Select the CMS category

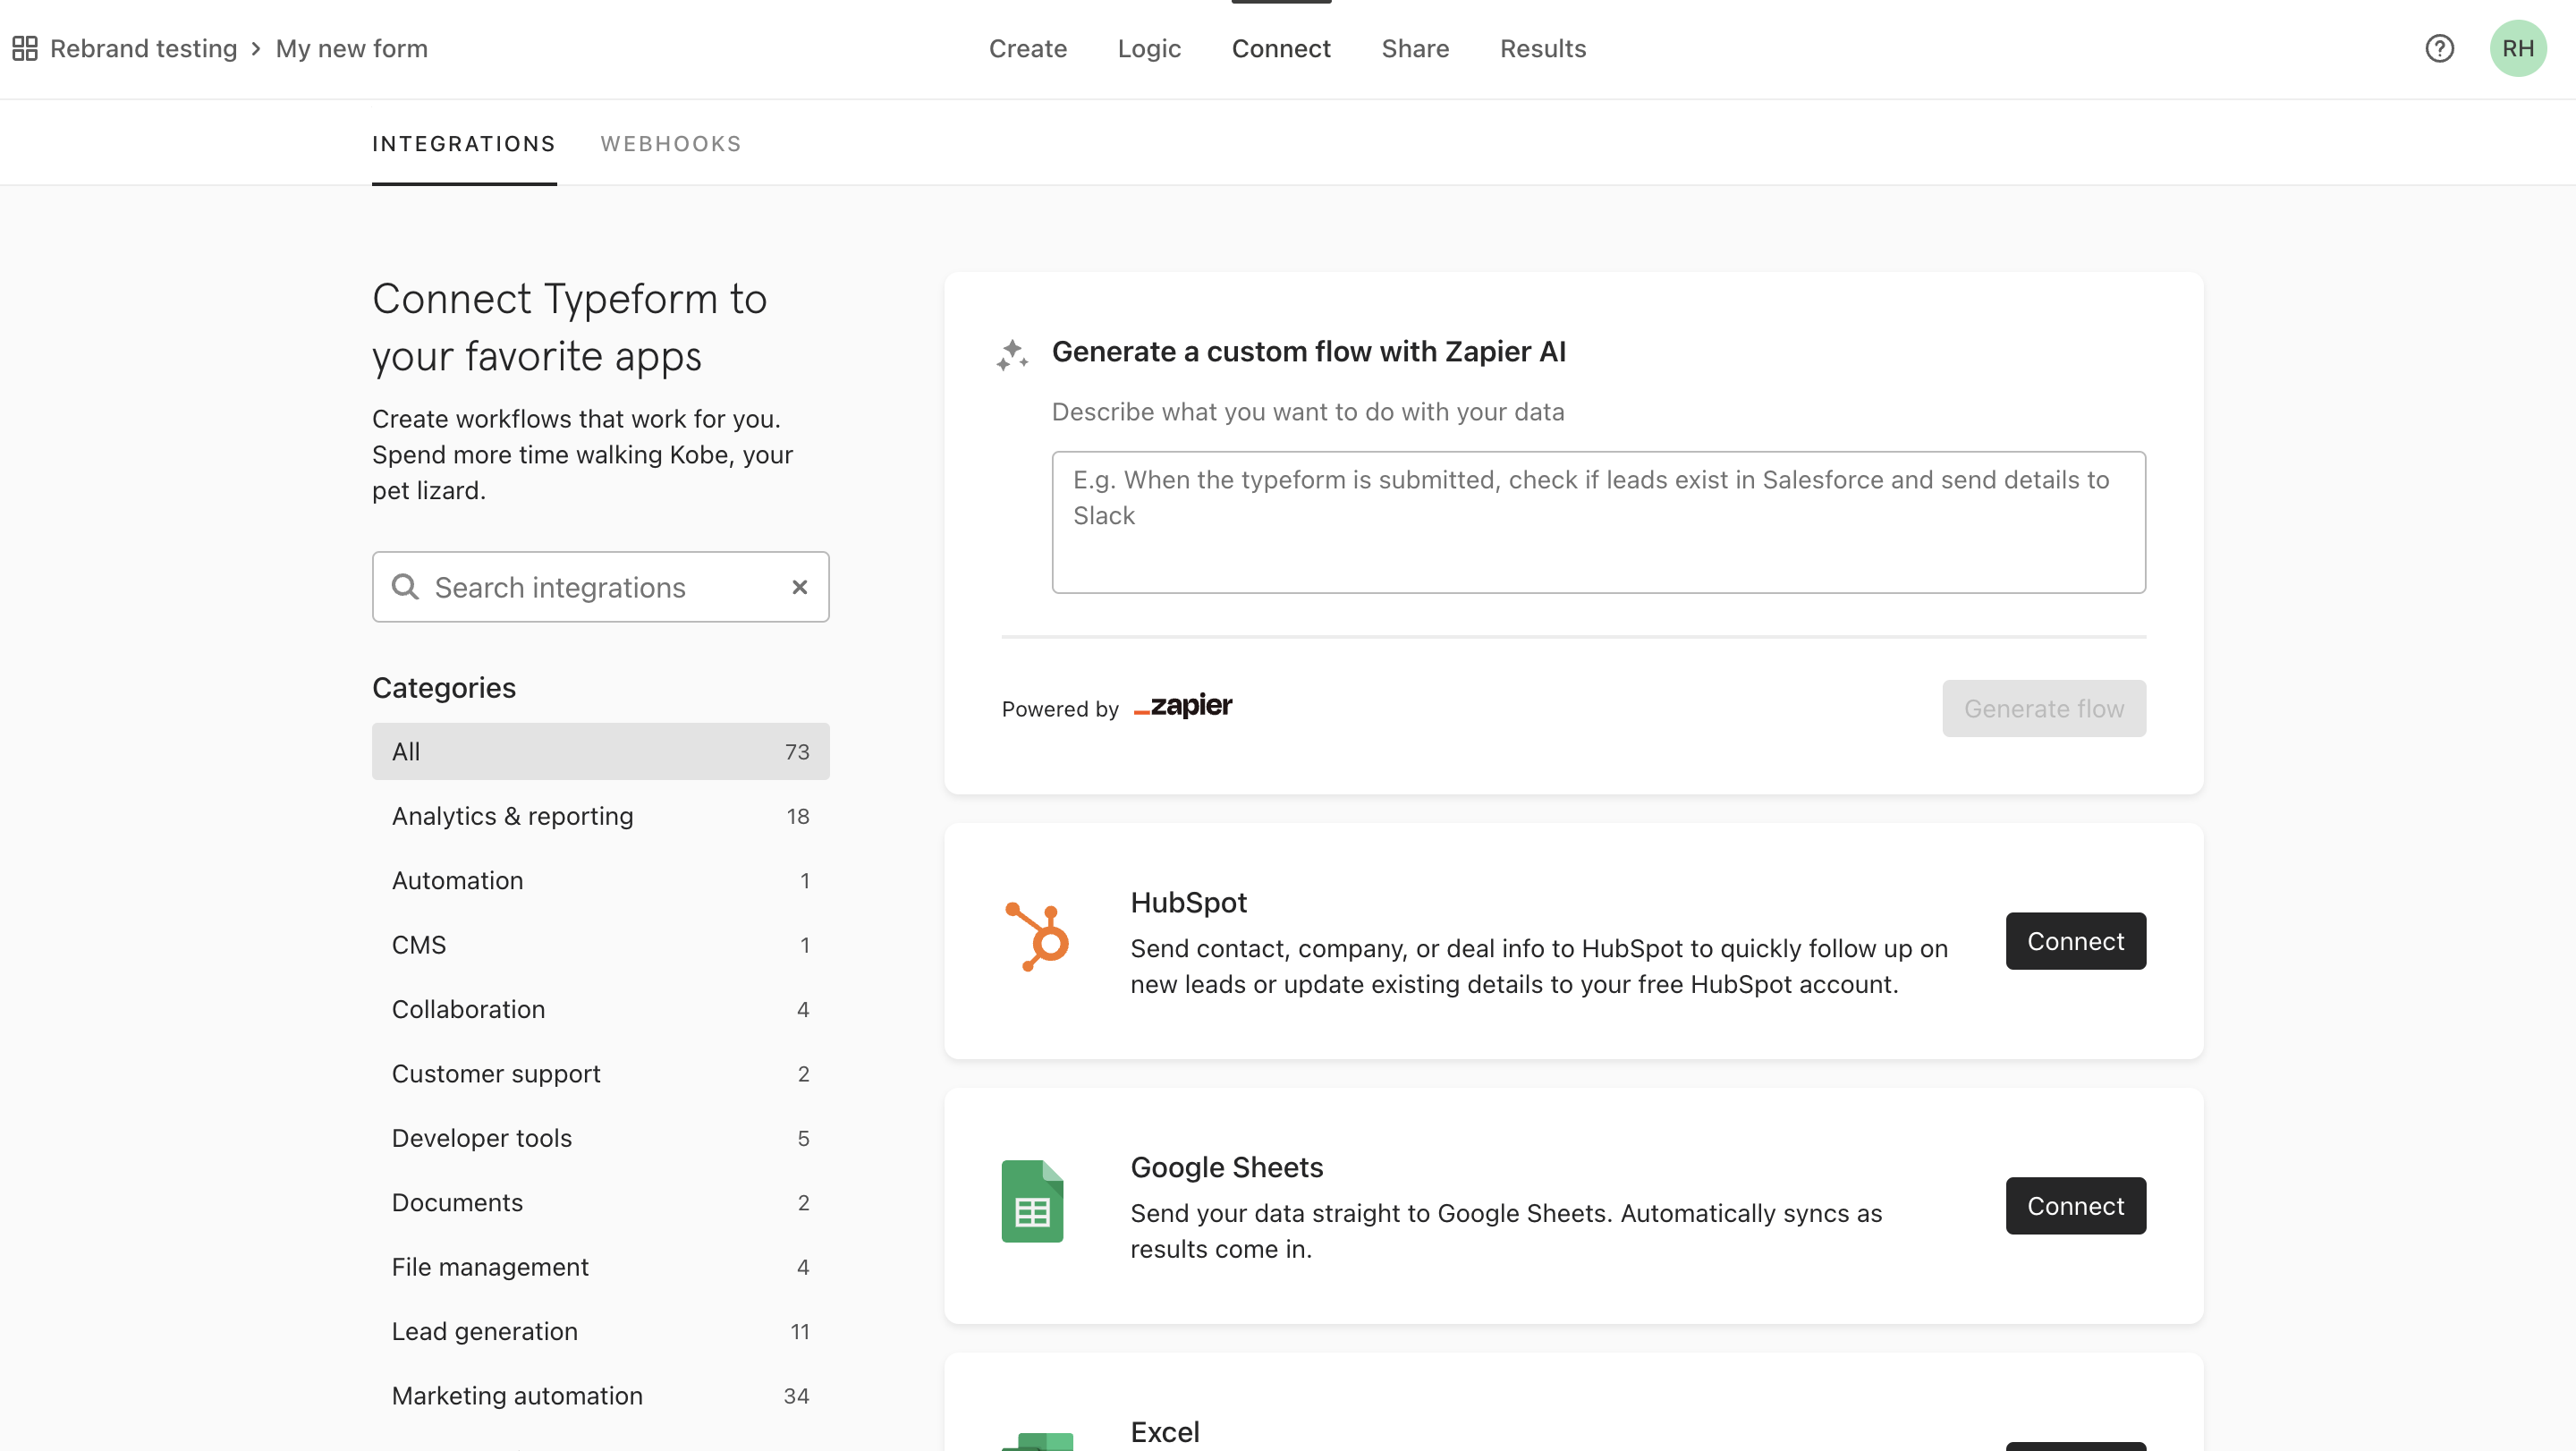pos(601,945)
